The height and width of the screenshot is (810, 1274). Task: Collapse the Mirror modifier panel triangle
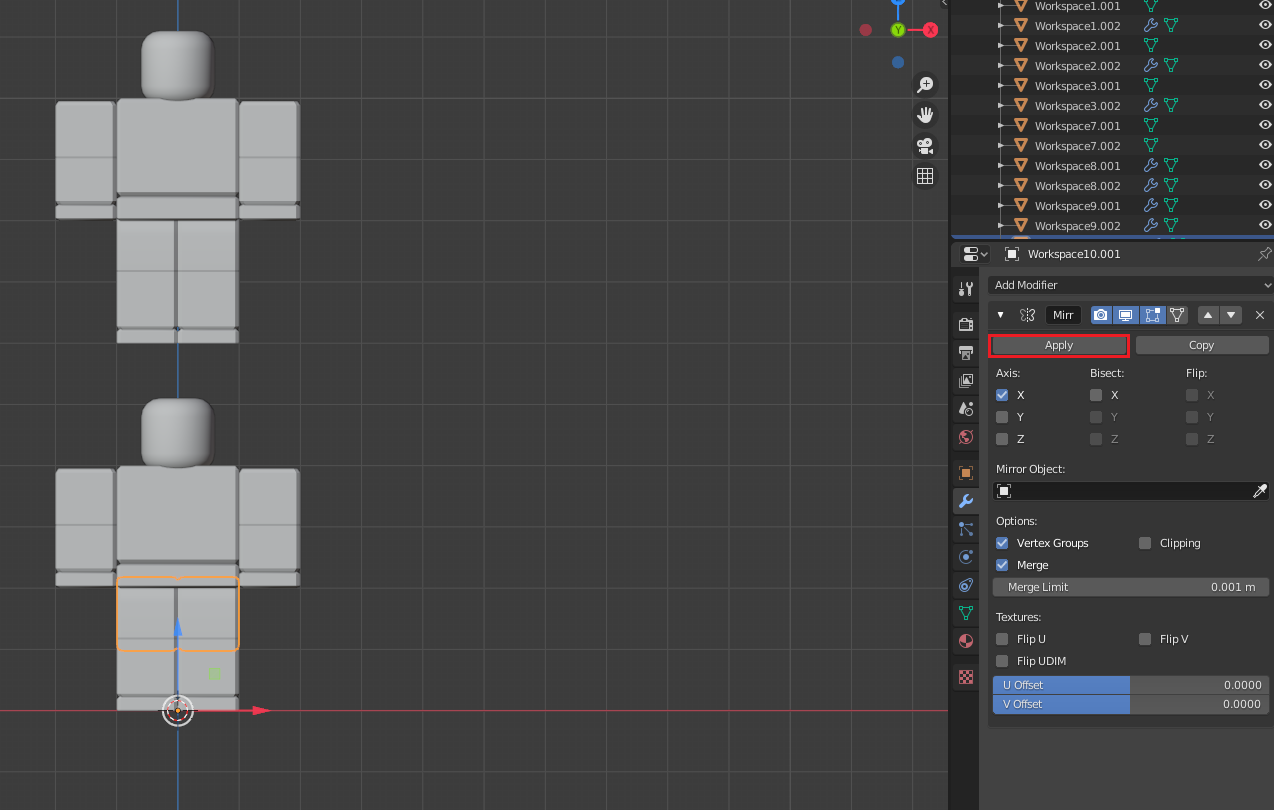point(1001,315)
